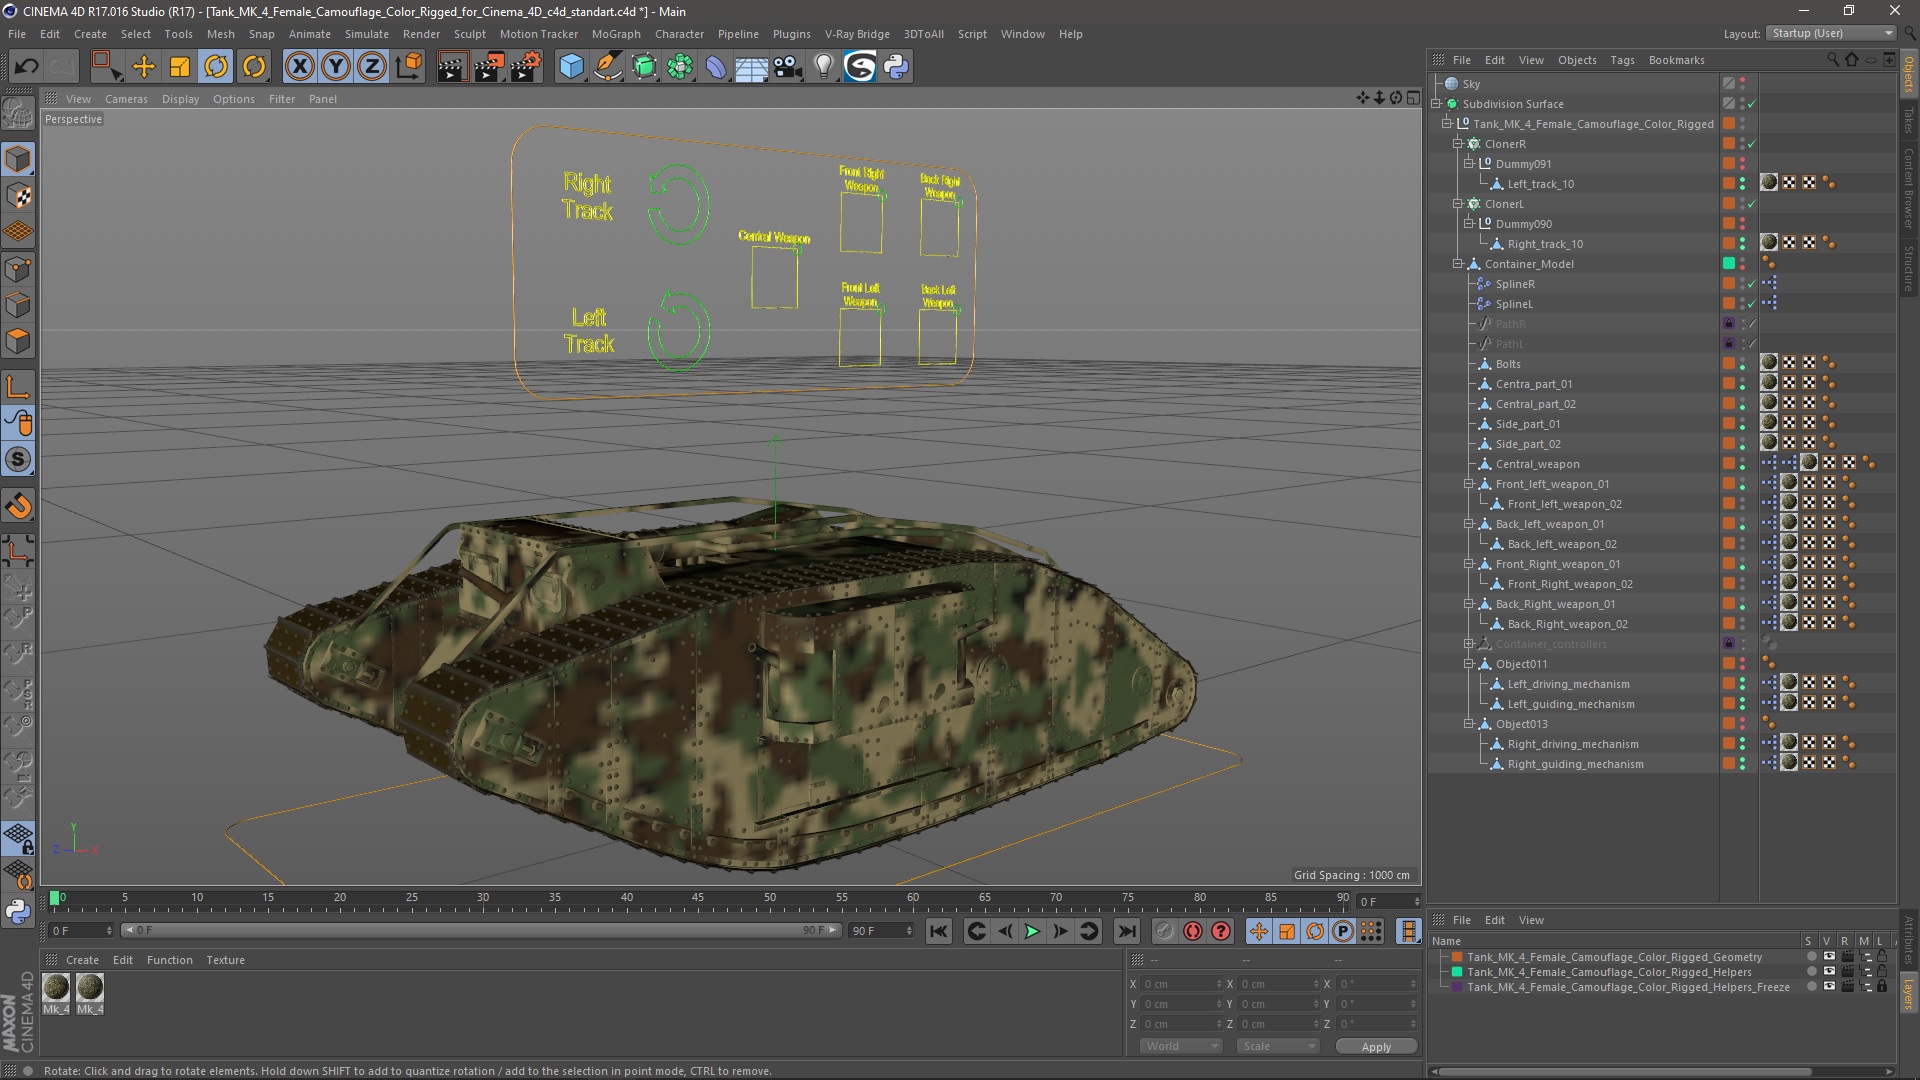Open the spline Pen tool
The image size is (1920, 1080).
pyautogui.click(x=607, y=67)
